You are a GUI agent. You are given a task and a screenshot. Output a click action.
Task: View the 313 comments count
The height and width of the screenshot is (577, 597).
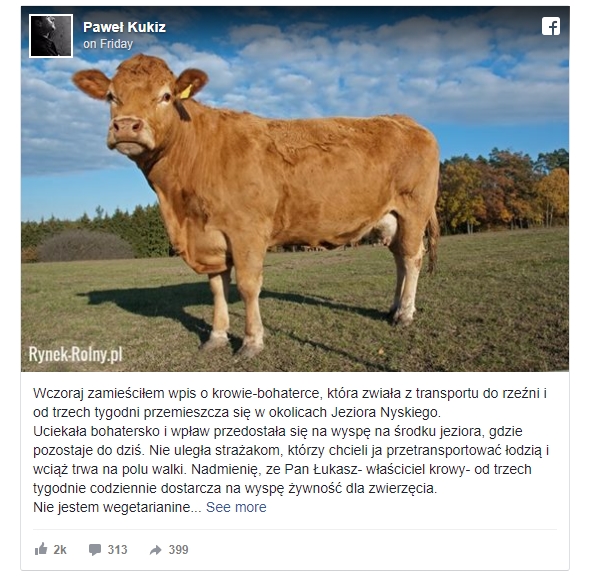(x=117, y=550)
